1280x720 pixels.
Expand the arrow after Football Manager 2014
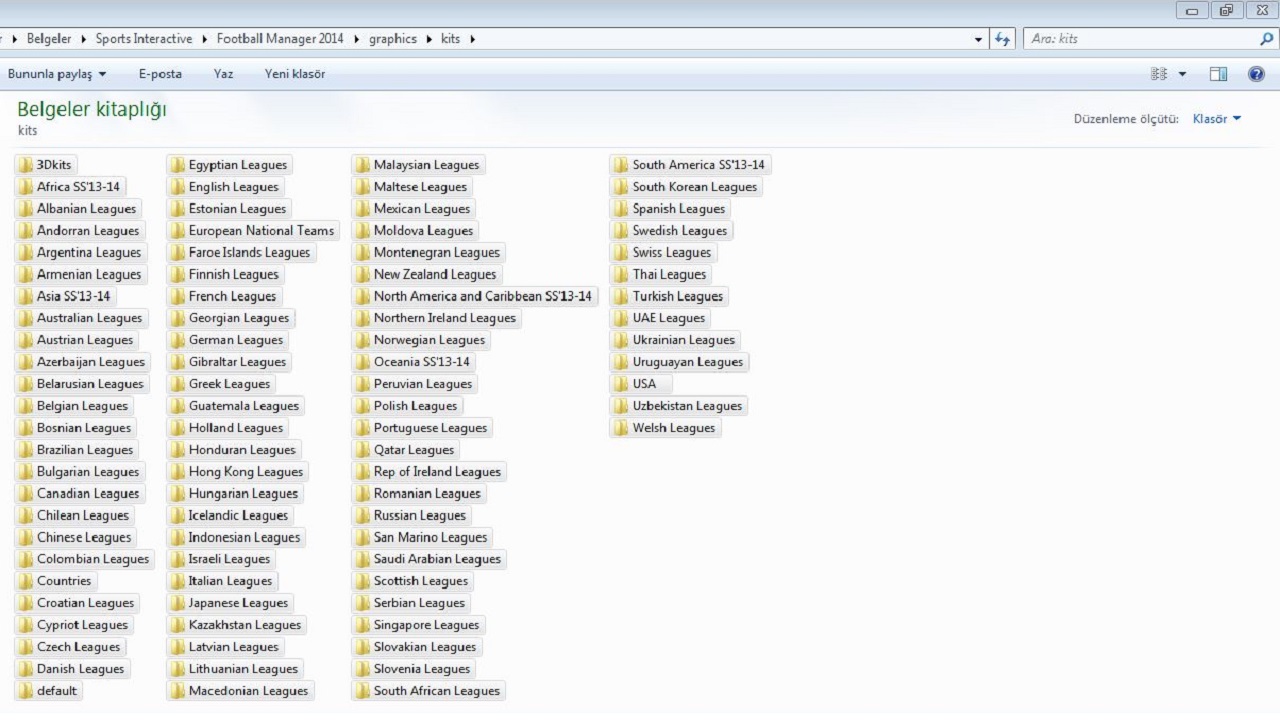tap(356, 39)
